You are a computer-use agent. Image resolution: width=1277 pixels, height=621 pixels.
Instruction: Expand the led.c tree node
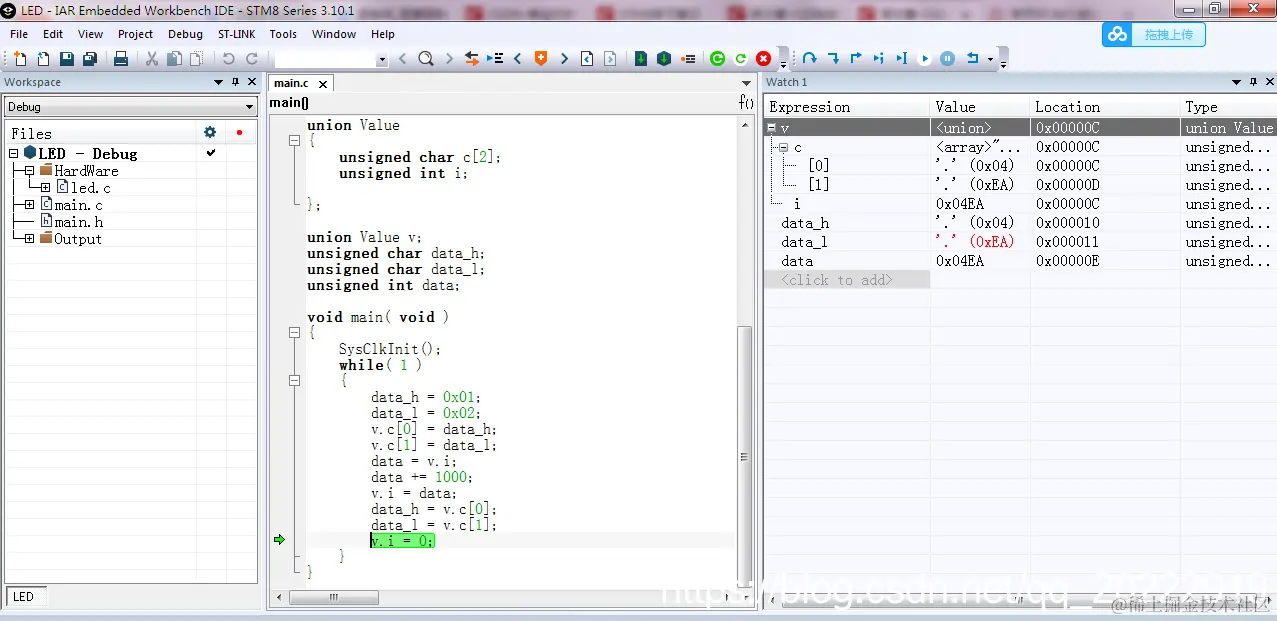click(46, 188)
